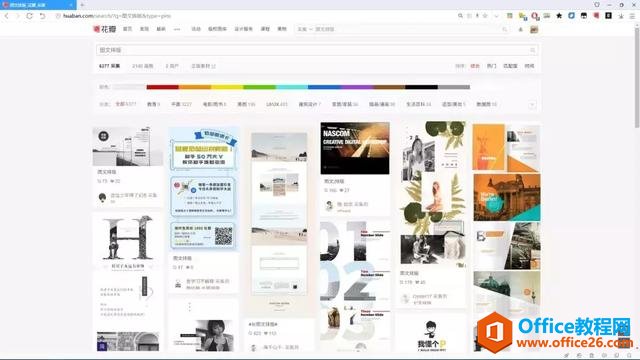Select the 2 用户 results tab
Screen dimensions: 640x360
click(172, 66)
